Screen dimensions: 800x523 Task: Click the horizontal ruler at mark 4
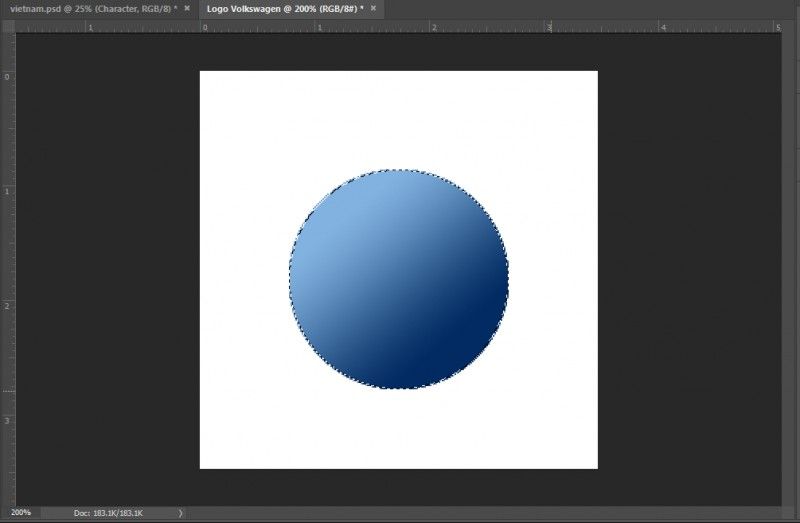(664, 27)
